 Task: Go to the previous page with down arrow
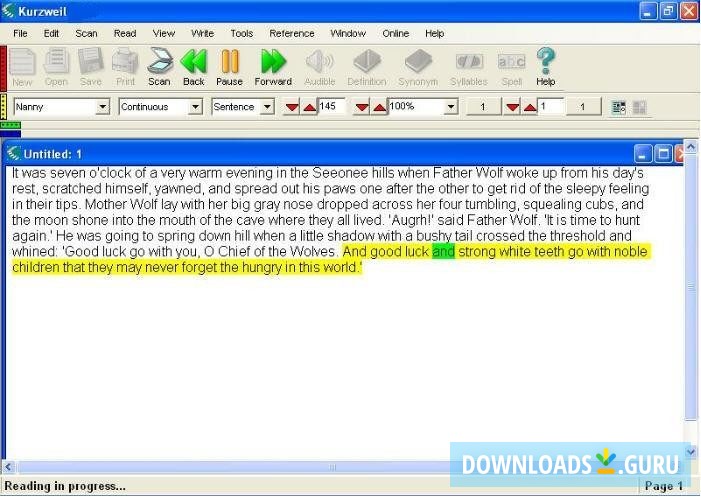513,107
